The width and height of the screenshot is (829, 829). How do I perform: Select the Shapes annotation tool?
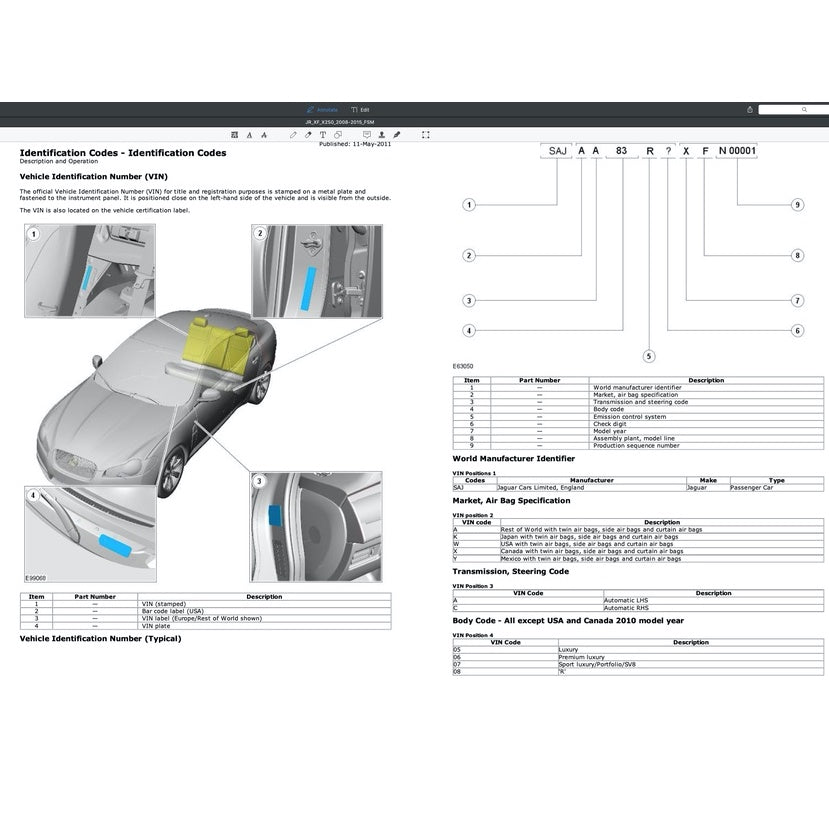338,135
